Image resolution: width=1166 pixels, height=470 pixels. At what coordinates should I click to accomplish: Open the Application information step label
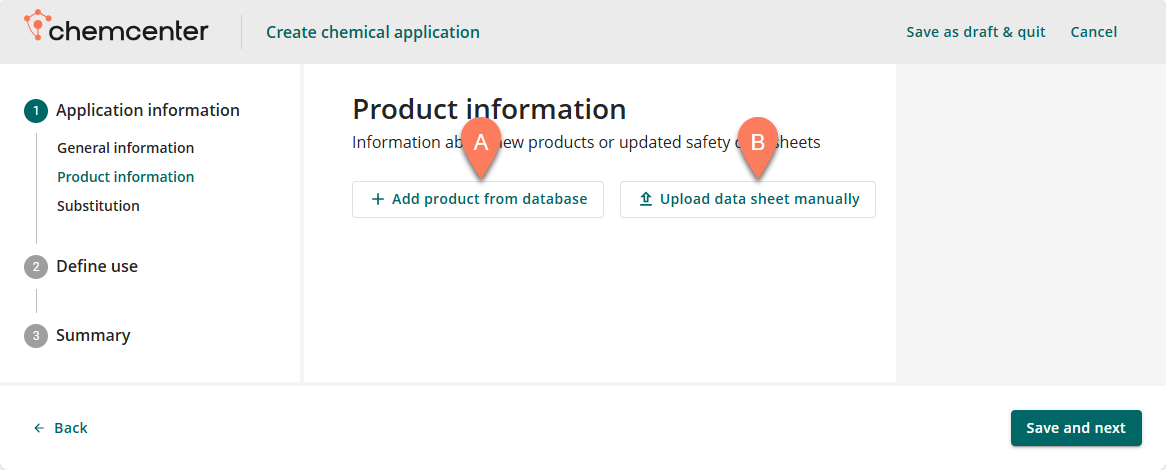147,110
